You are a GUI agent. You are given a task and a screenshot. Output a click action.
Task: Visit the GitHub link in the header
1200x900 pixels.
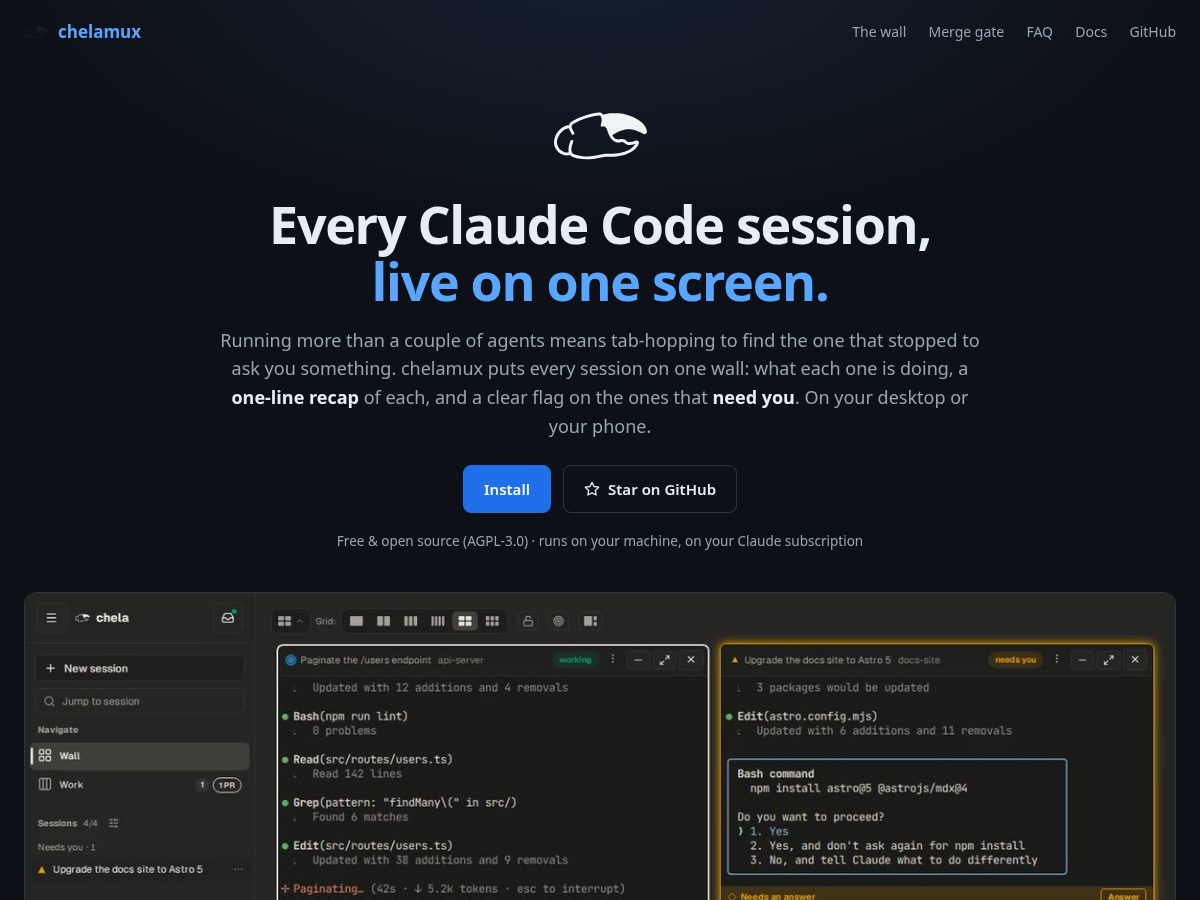[1152, 32]
